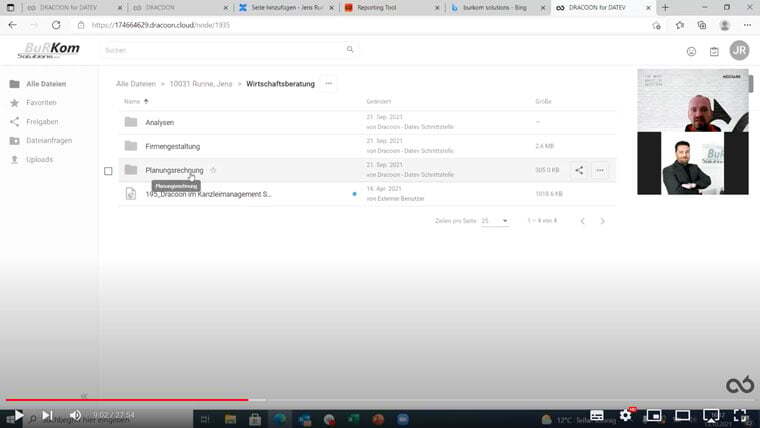Open browser settings and more menu
This screenshot has width=760, height=428.
click(x=747, y=25)
